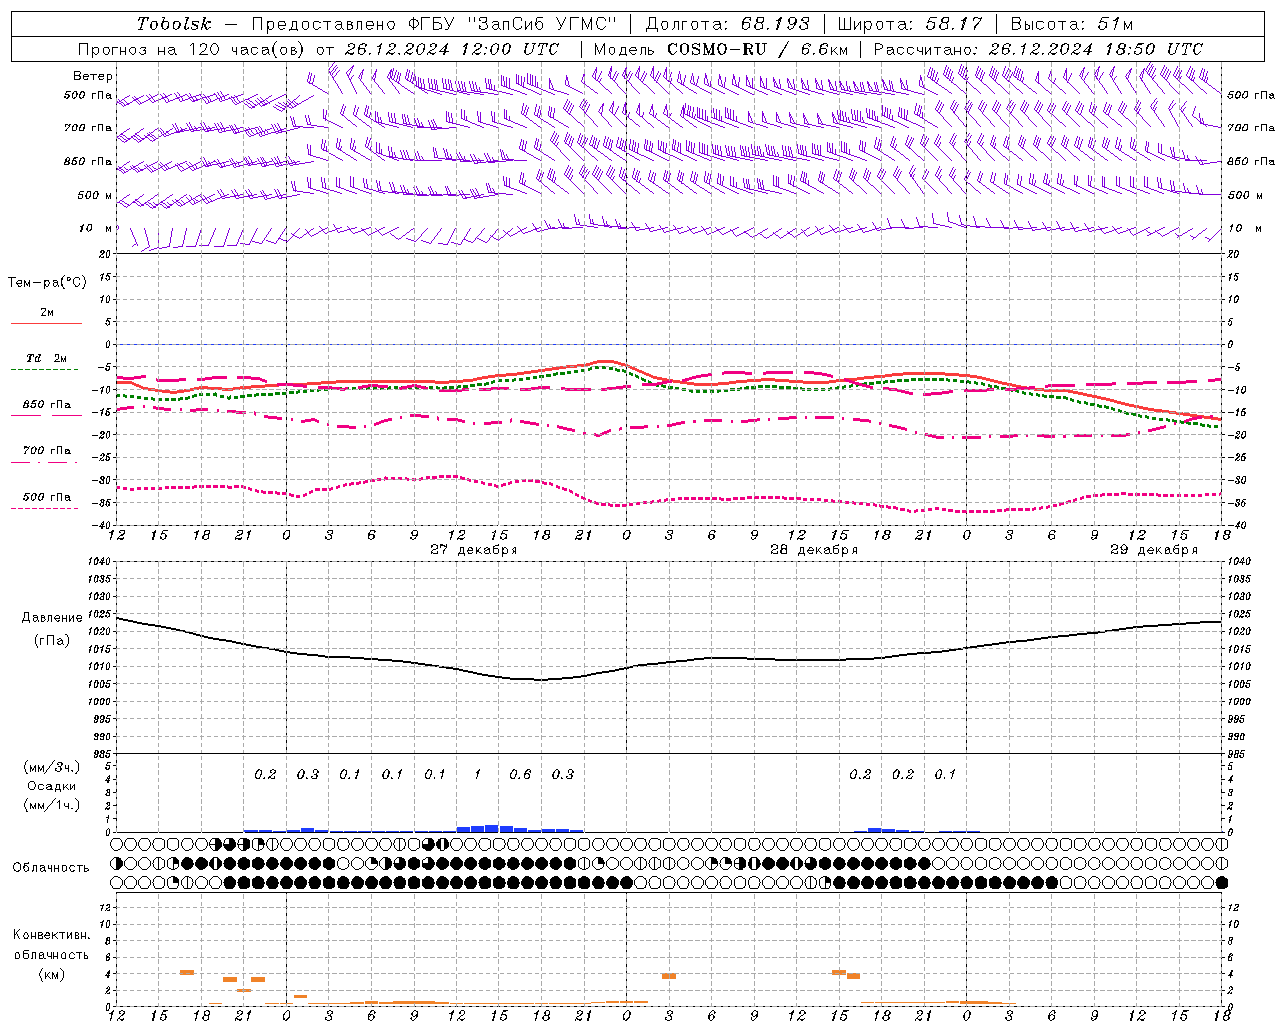The width and height of the screenshot is (1280, 1024).
Task: Click the "850 гПа" temperature legend entry
Action: click(x=47, y=405)
